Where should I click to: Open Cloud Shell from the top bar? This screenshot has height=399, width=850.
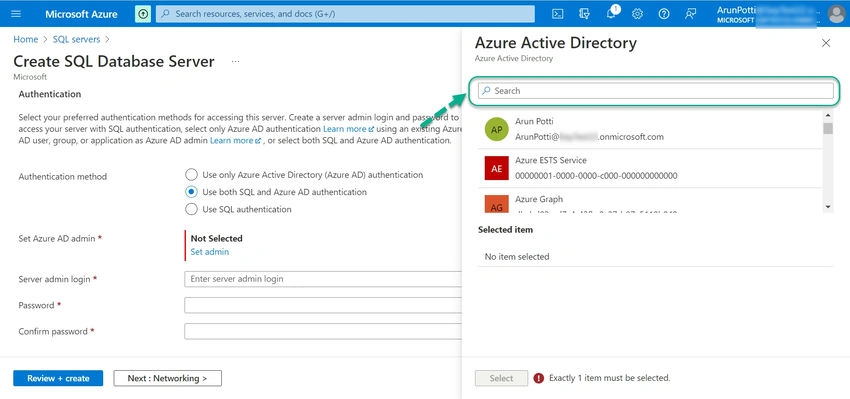point(557,14)
